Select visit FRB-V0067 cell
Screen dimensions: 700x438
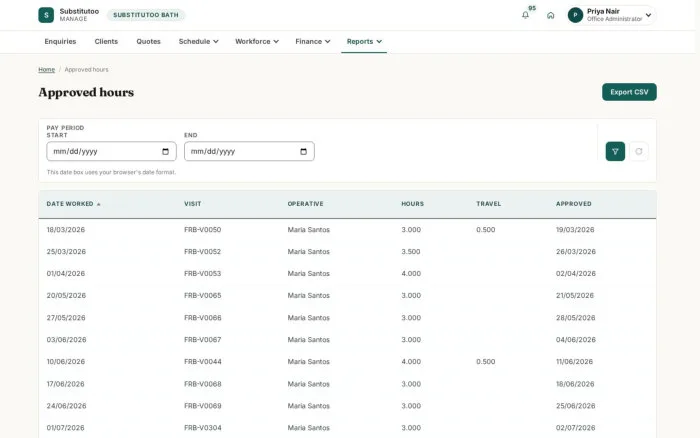[203, 339]
